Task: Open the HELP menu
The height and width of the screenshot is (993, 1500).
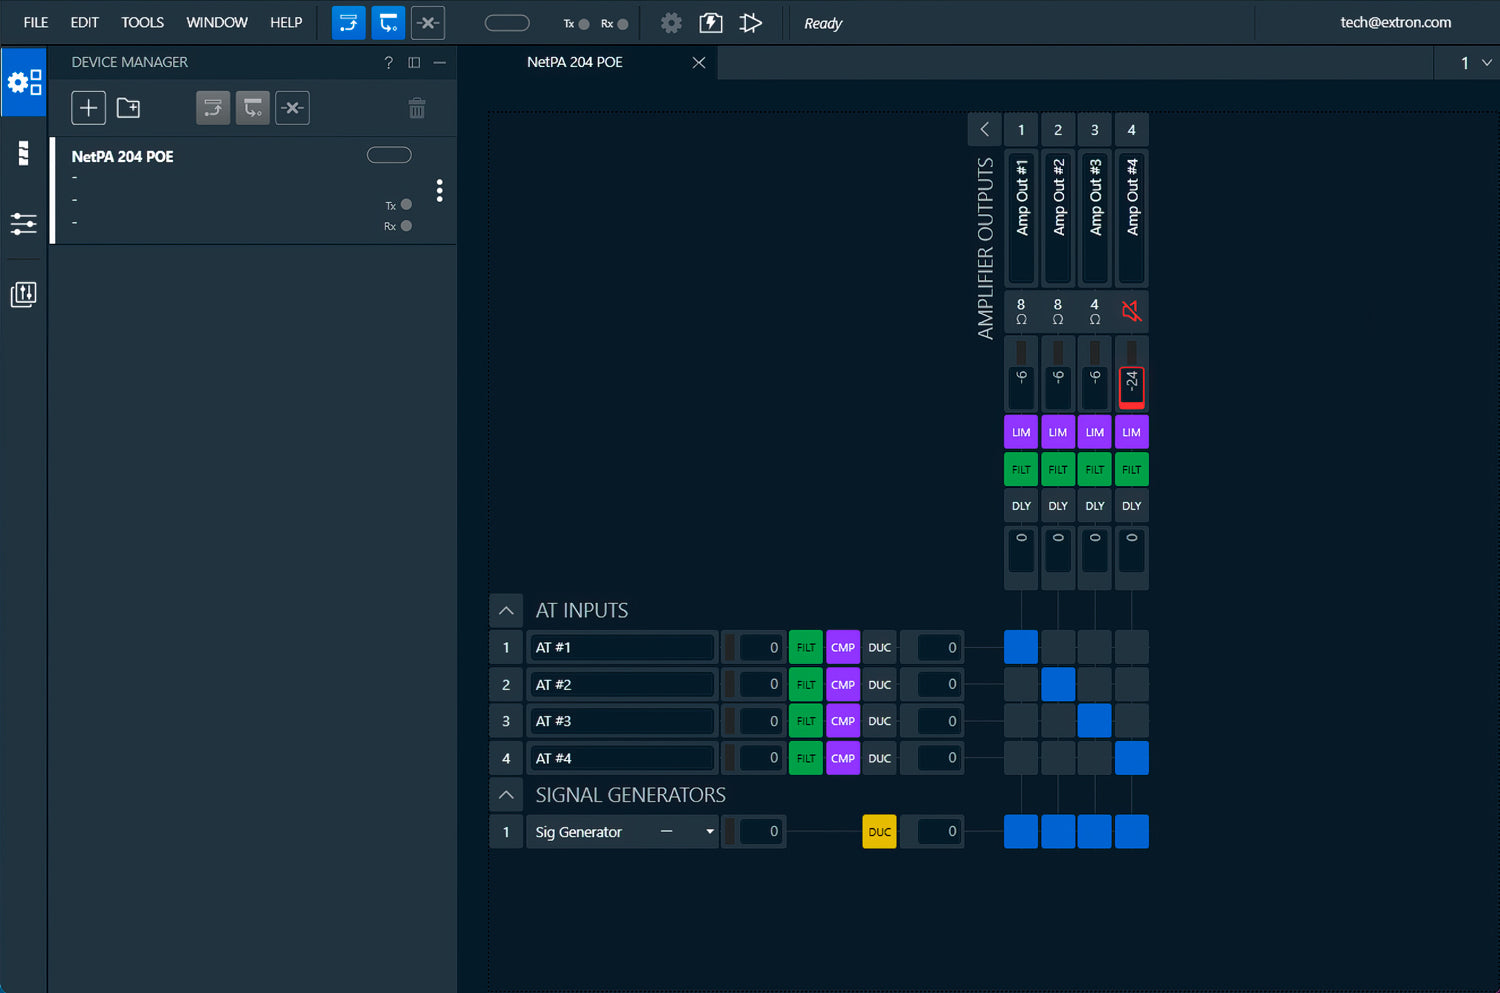Action: [x=286, y=22]
